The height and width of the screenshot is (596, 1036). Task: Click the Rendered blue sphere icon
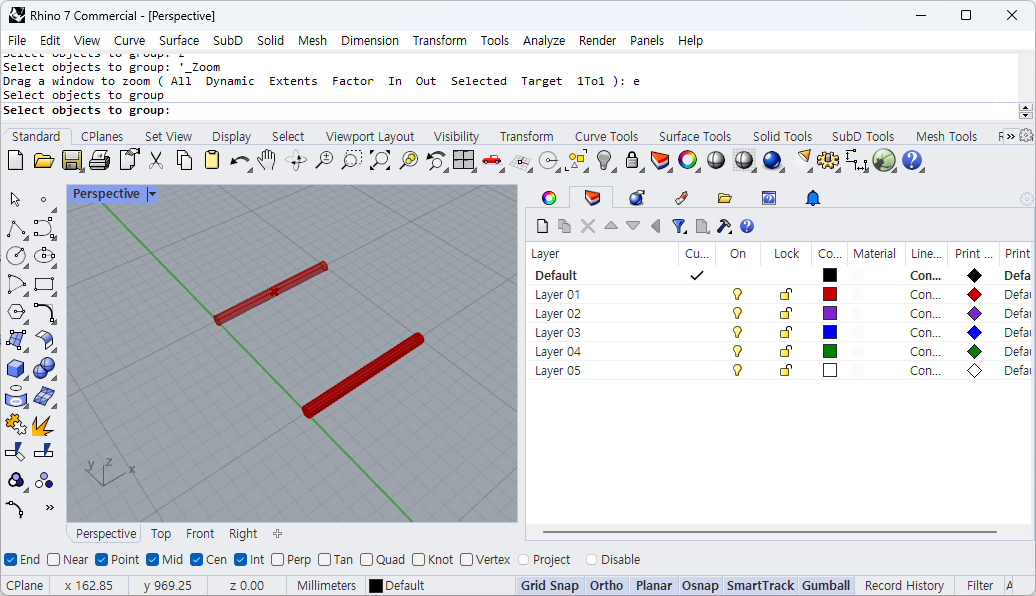click(x=772, y=161)
